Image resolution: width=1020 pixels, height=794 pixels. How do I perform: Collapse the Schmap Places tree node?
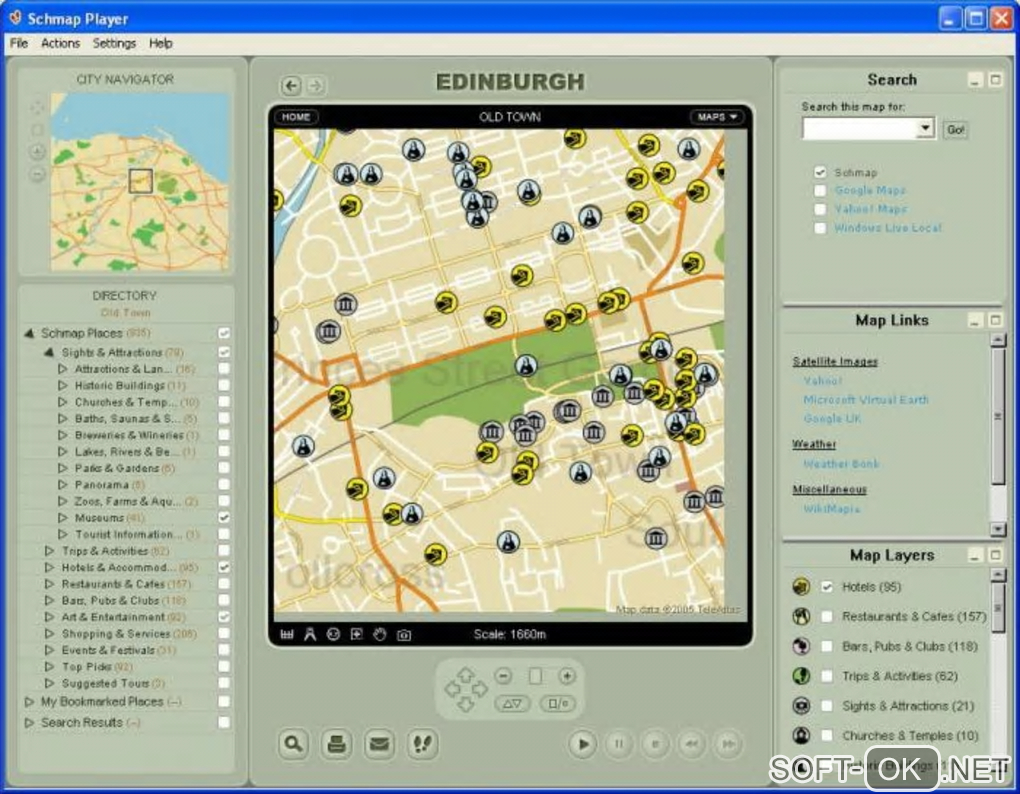pyautogui.click(x=29, y=333)
